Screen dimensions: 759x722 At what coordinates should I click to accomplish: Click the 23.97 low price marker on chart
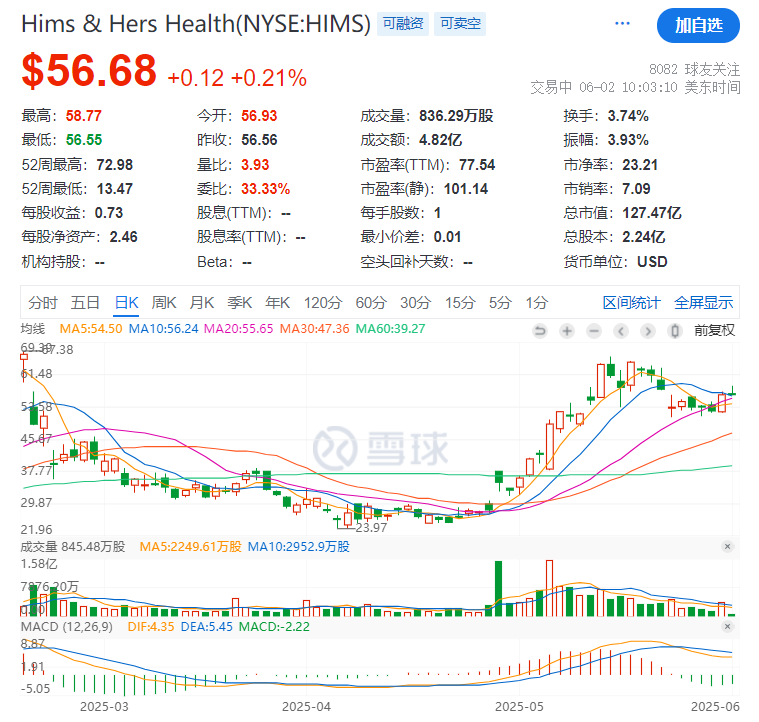coord(371,527)
